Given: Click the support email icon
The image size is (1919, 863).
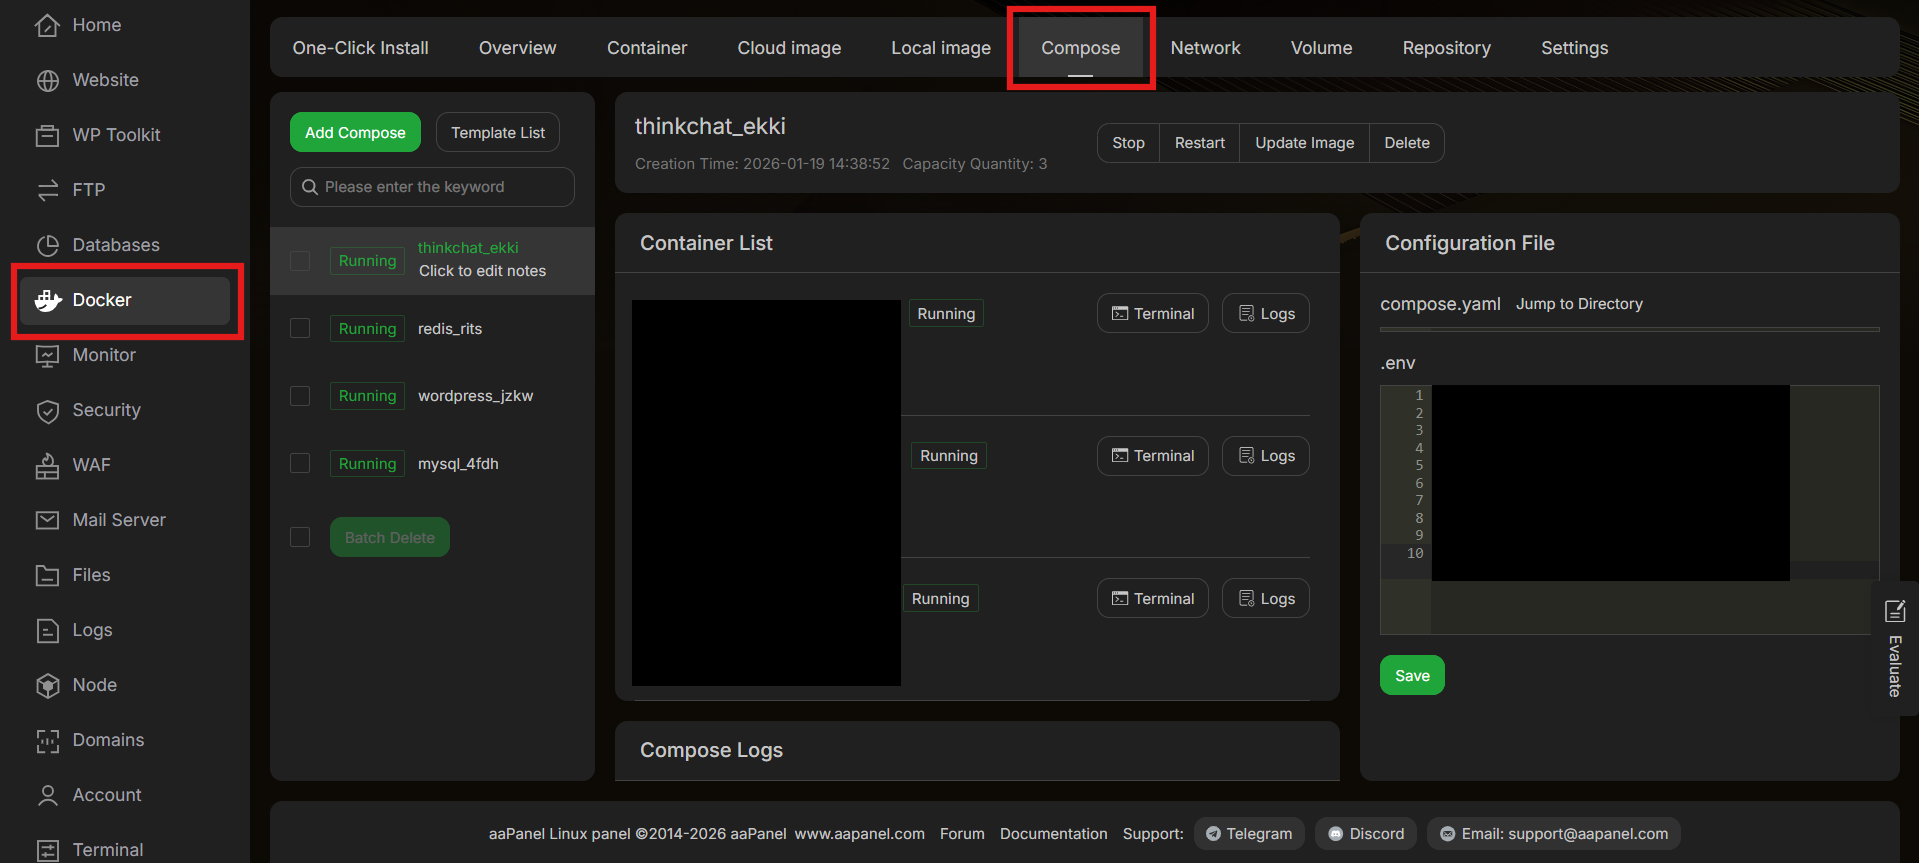Looking at the screenshot, I should [1447, 834].
